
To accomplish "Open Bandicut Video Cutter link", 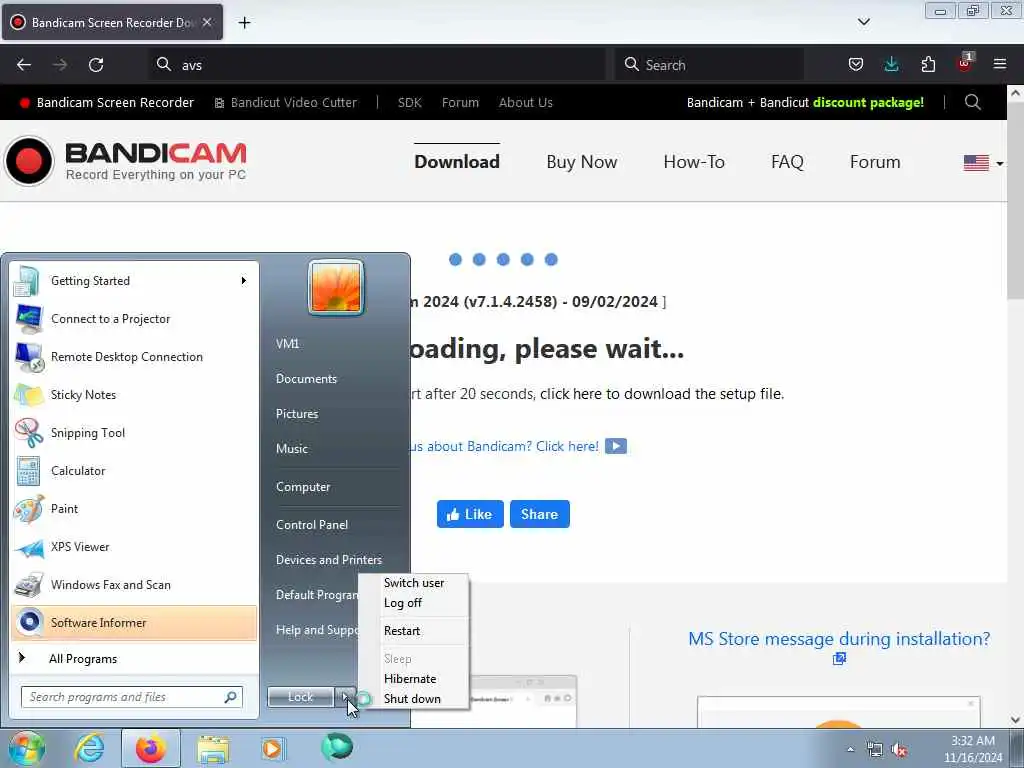I will pos(286,103).
